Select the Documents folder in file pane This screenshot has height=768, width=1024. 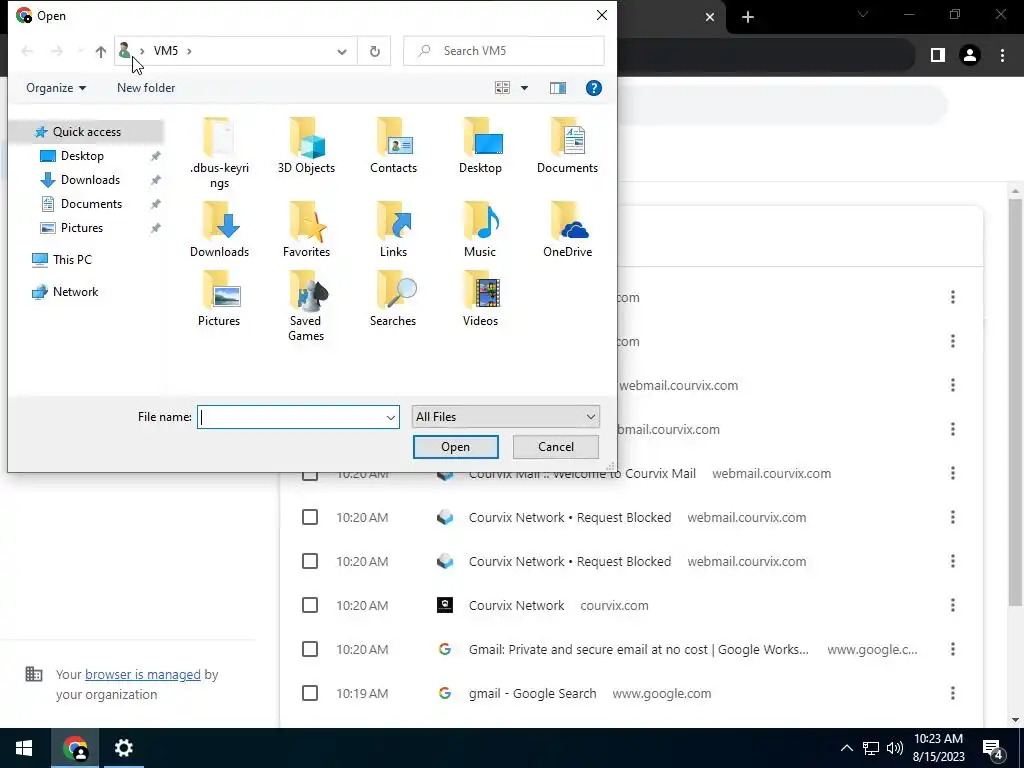568,146
